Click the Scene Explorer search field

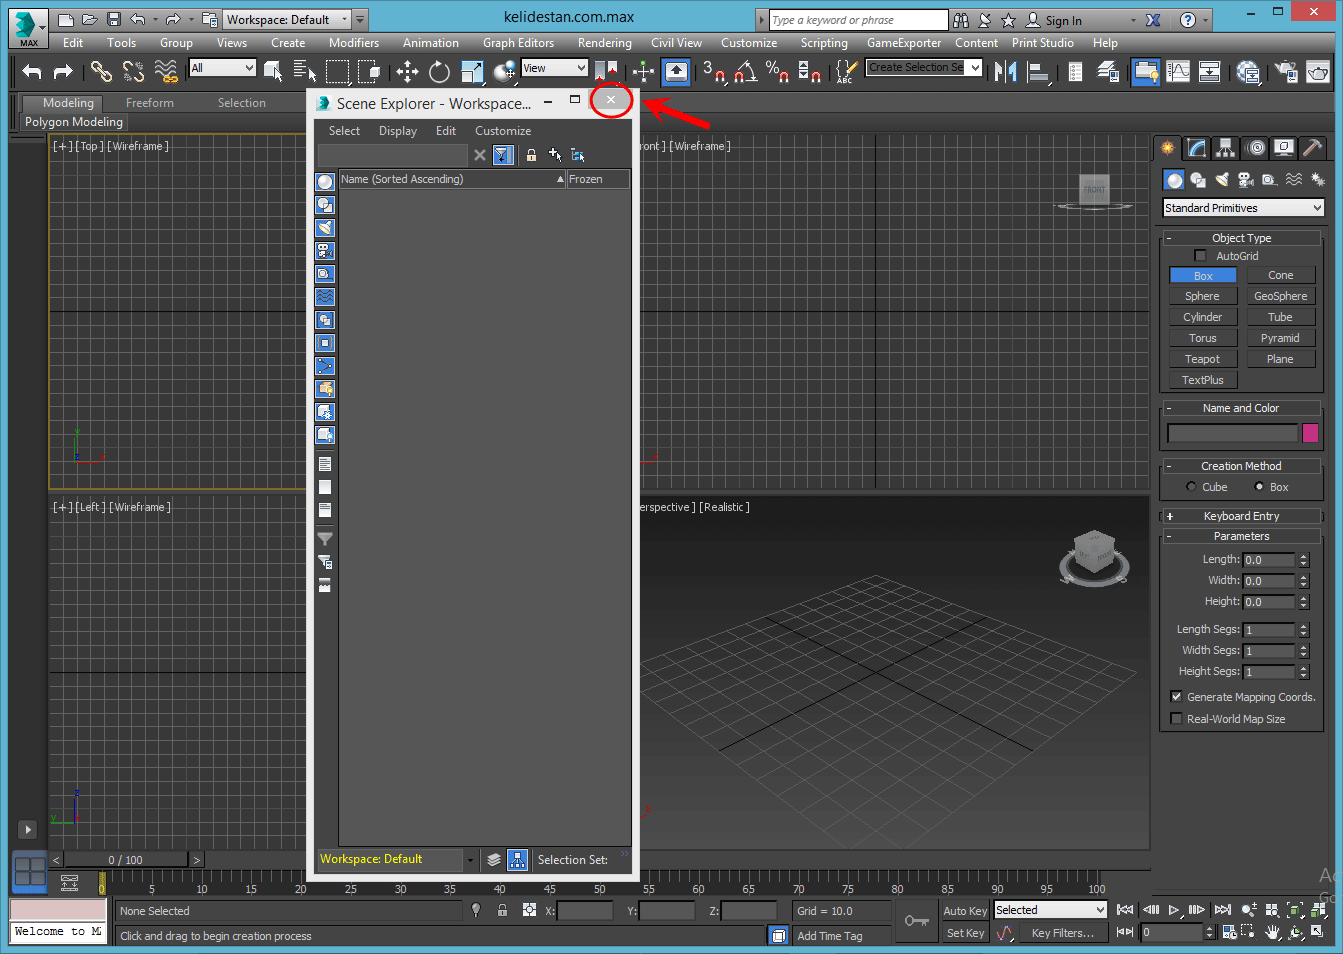(393, 155)
